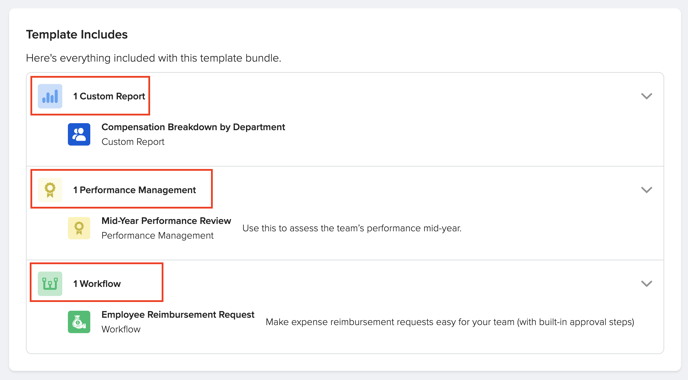
Task: Click the Template Includes heading
Action: [x=77, y=35]
